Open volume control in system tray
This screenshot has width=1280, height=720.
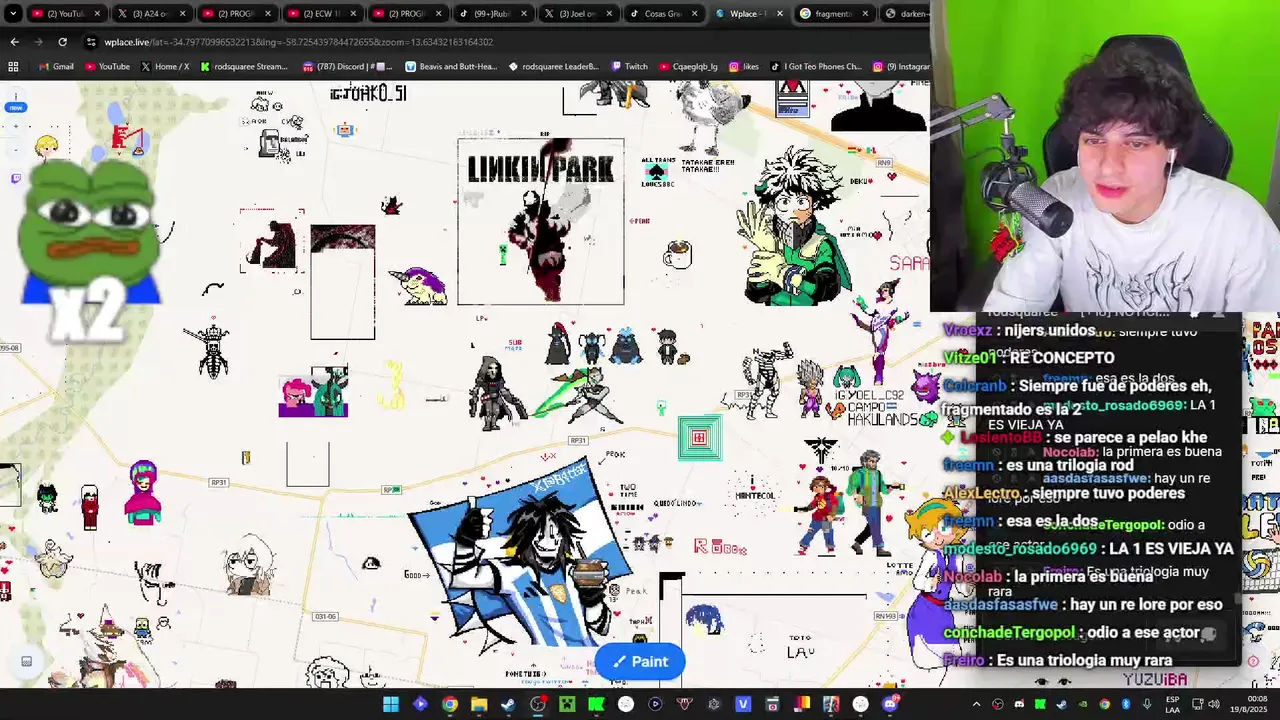[x=1214, y=704]
